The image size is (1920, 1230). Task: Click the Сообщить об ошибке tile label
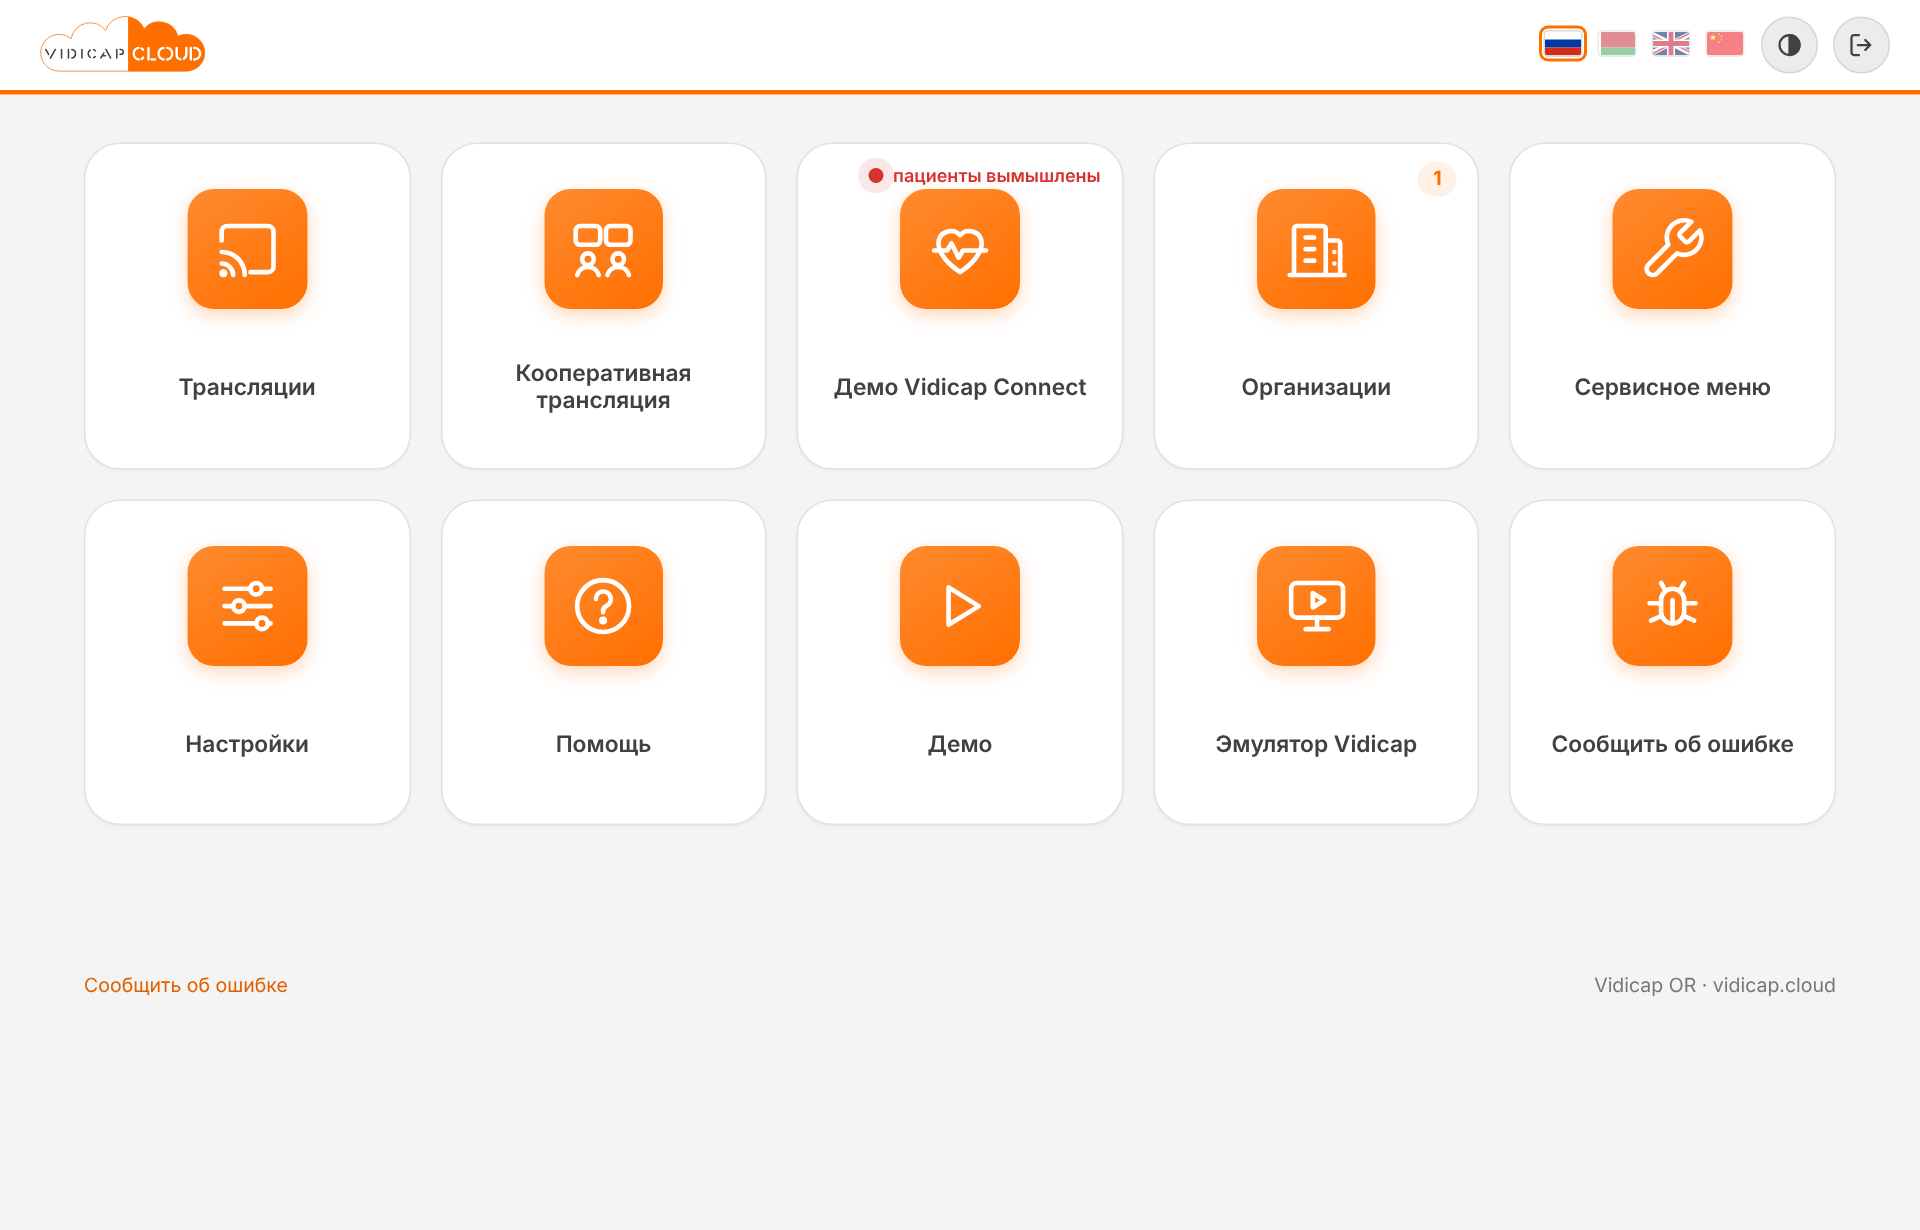click(1672, 744)
